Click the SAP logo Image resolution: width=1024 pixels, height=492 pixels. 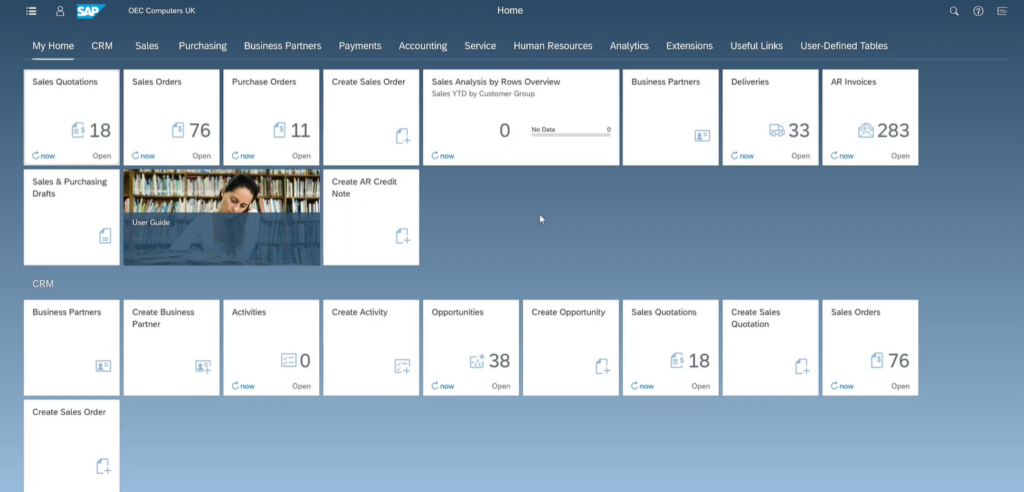click(x=91, y=11)
